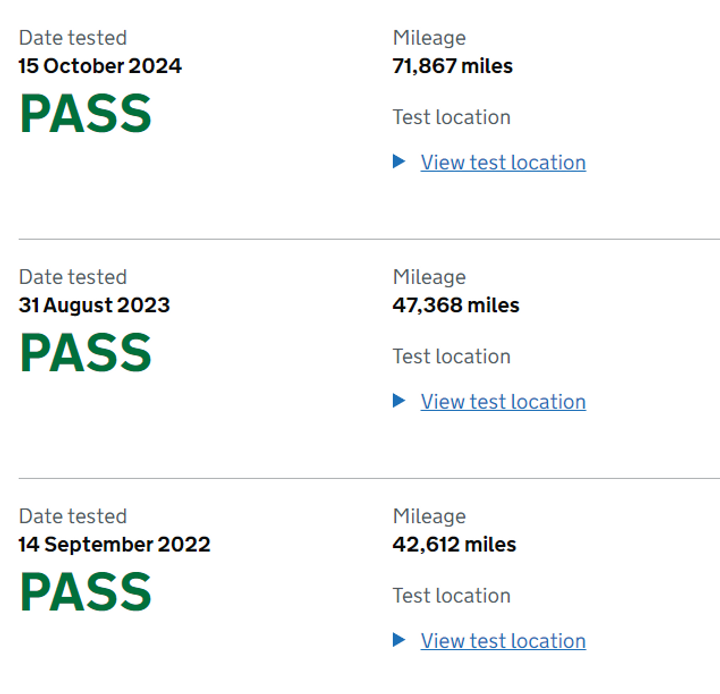The image size is (720, 694).
Task: Click the 'Test location' label in the 2022 entry
Action: [451, 595]
